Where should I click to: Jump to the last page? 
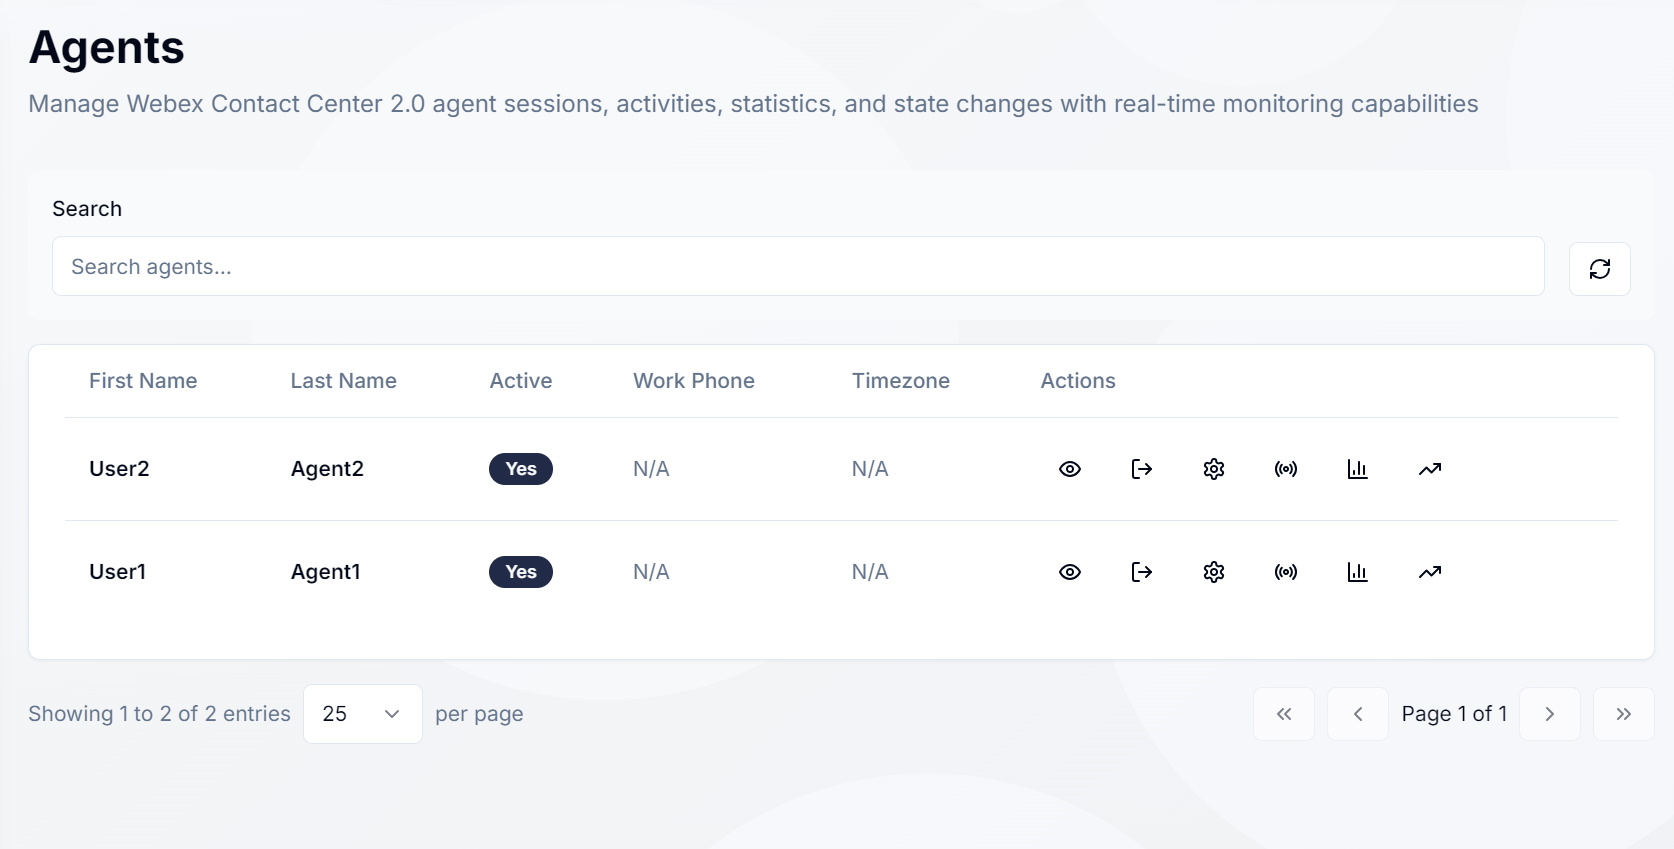pyautogui.click(x=1623, y=714)
